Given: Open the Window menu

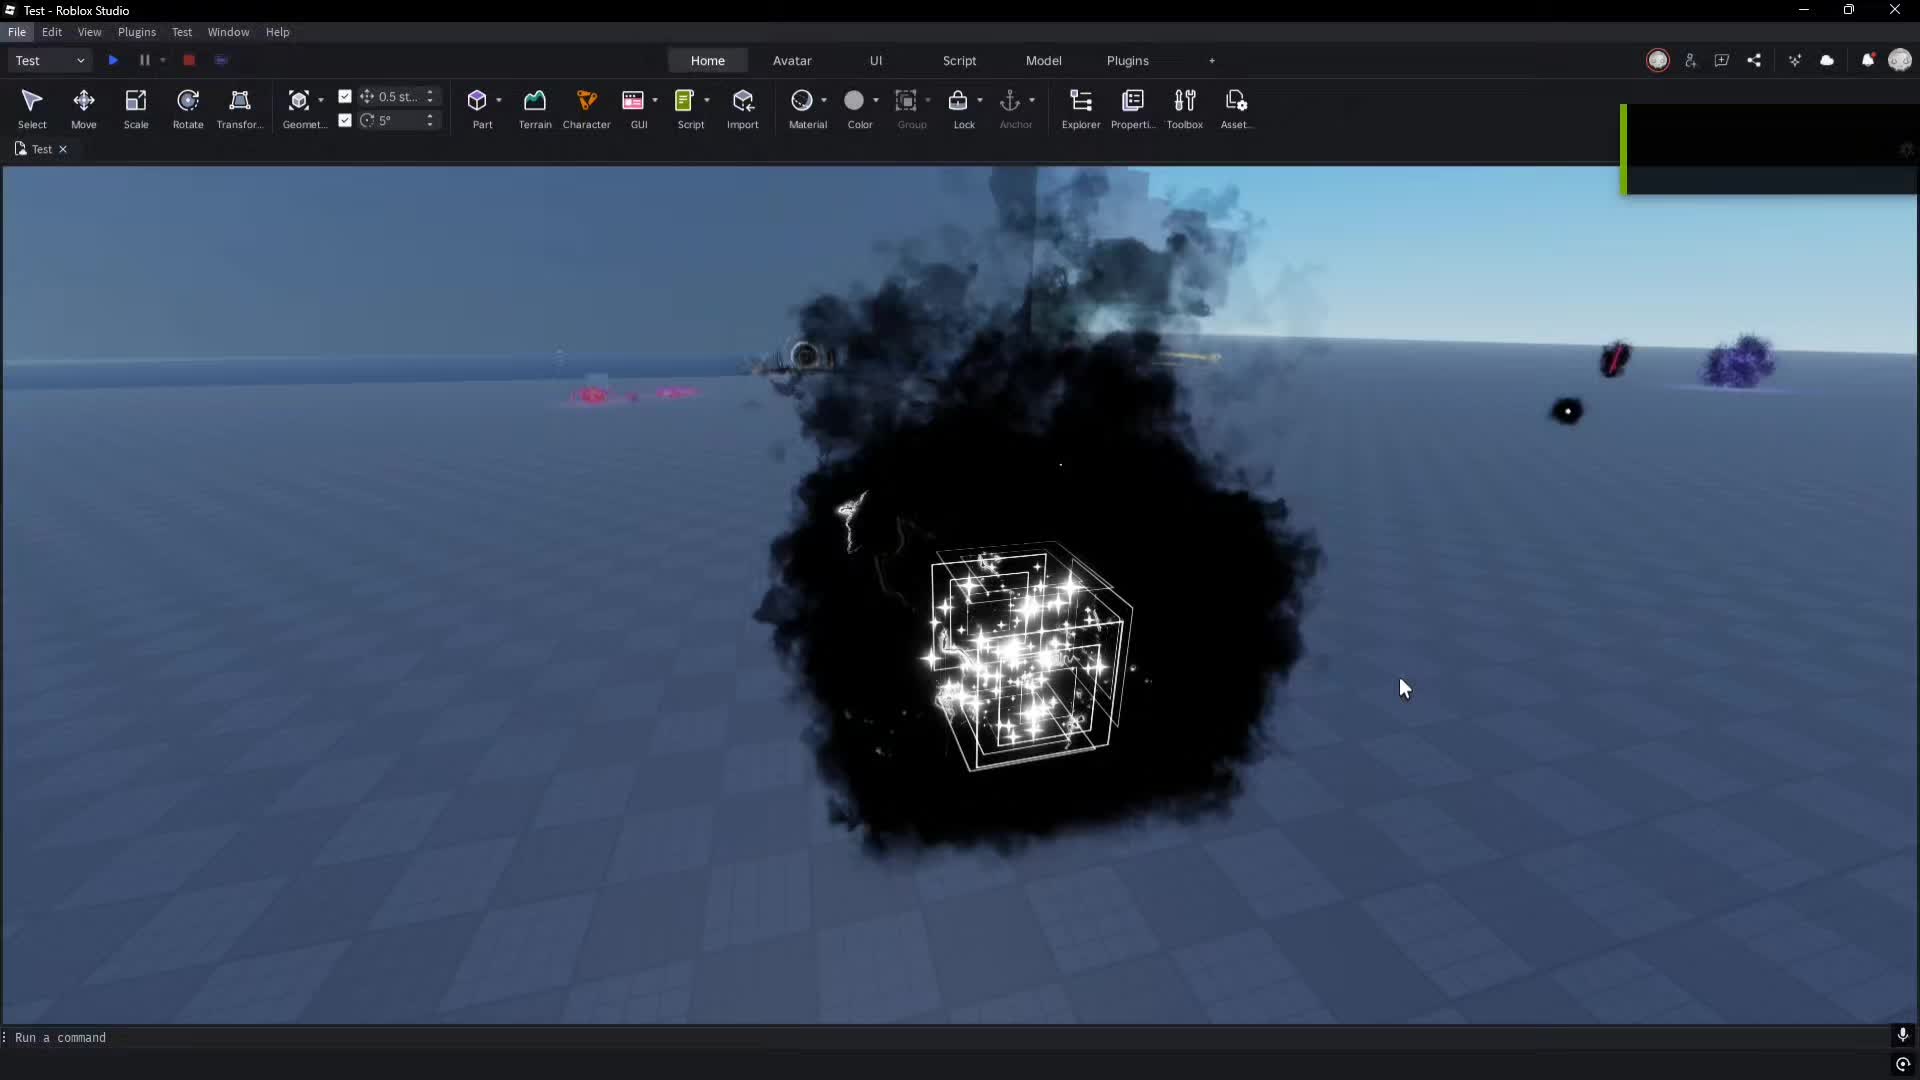Looking at the screenshot, I should pyautogui.click(x=228, y=32).
